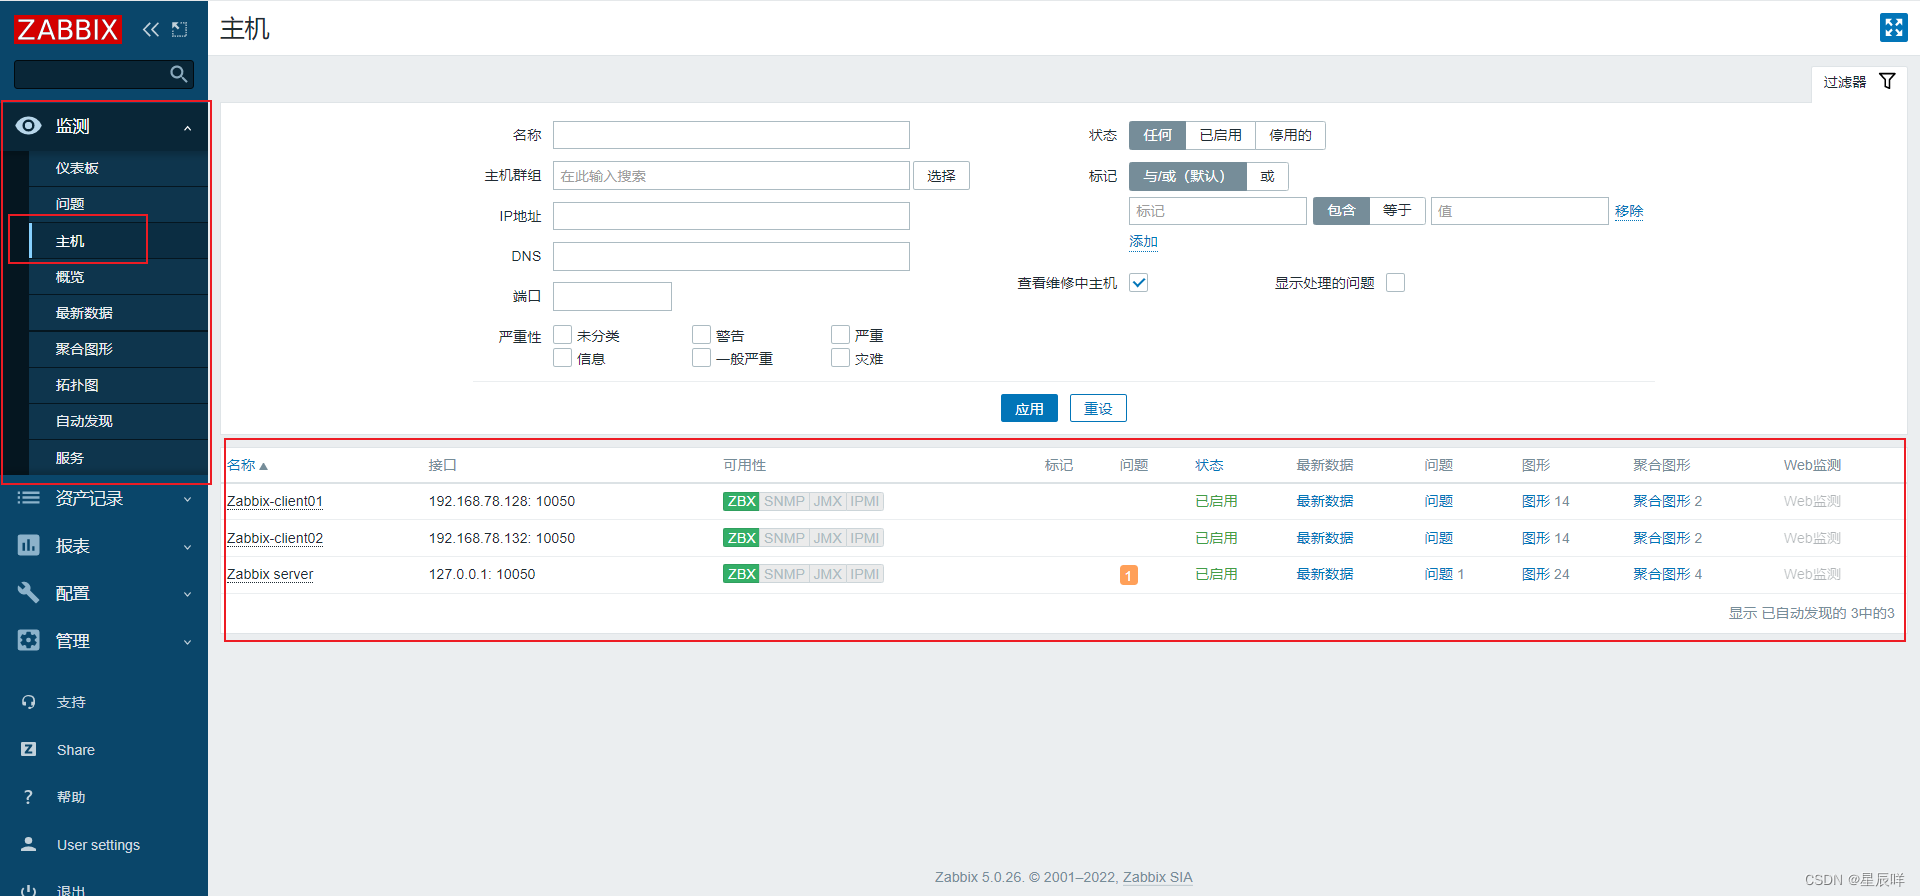Select 停用的 status toggle
Screen dimensions: 1920x896
[1290, 135]
